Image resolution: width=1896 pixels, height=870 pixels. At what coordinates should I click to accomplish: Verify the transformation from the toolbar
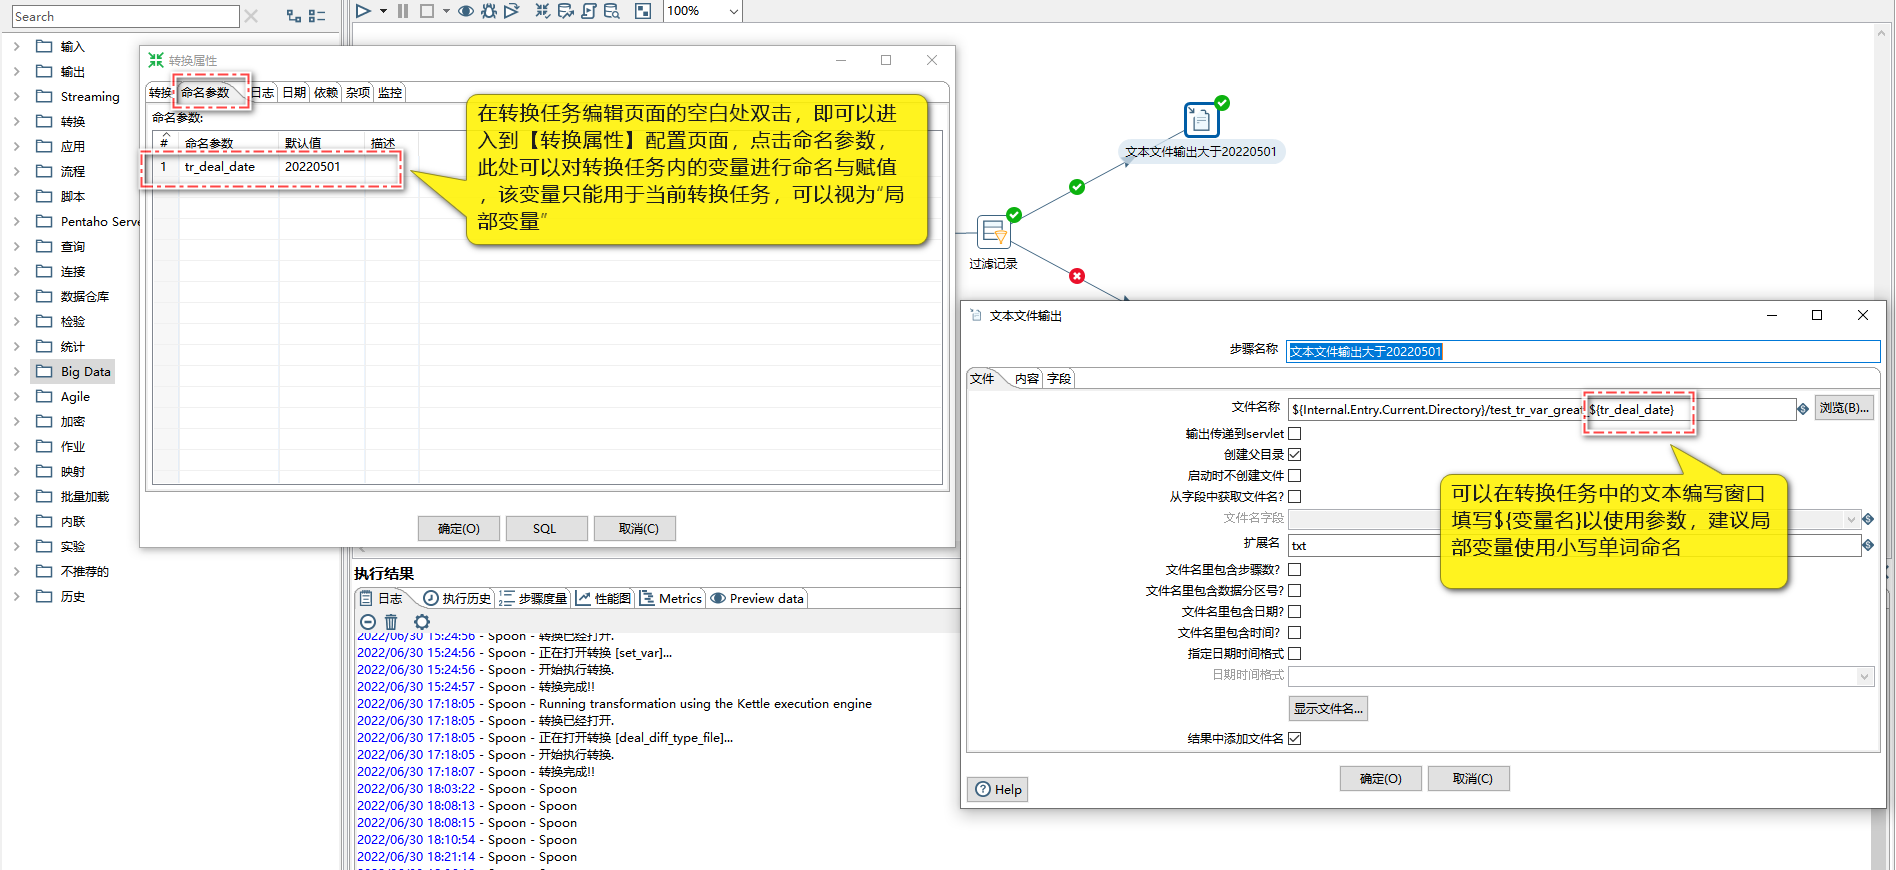(x=543, y=11)
